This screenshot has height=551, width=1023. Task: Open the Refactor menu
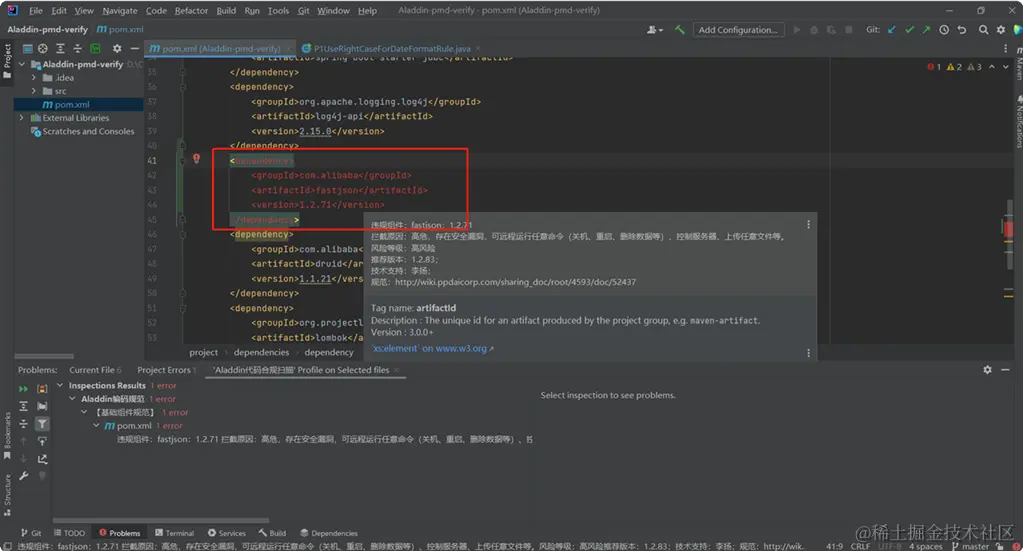tap(191, 10)
